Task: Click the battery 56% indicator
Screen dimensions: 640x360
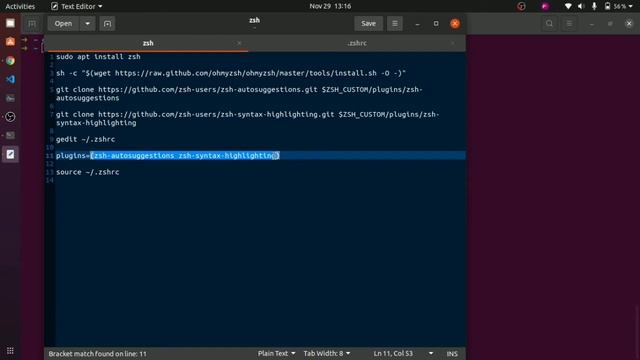Action: pos(616,6)
